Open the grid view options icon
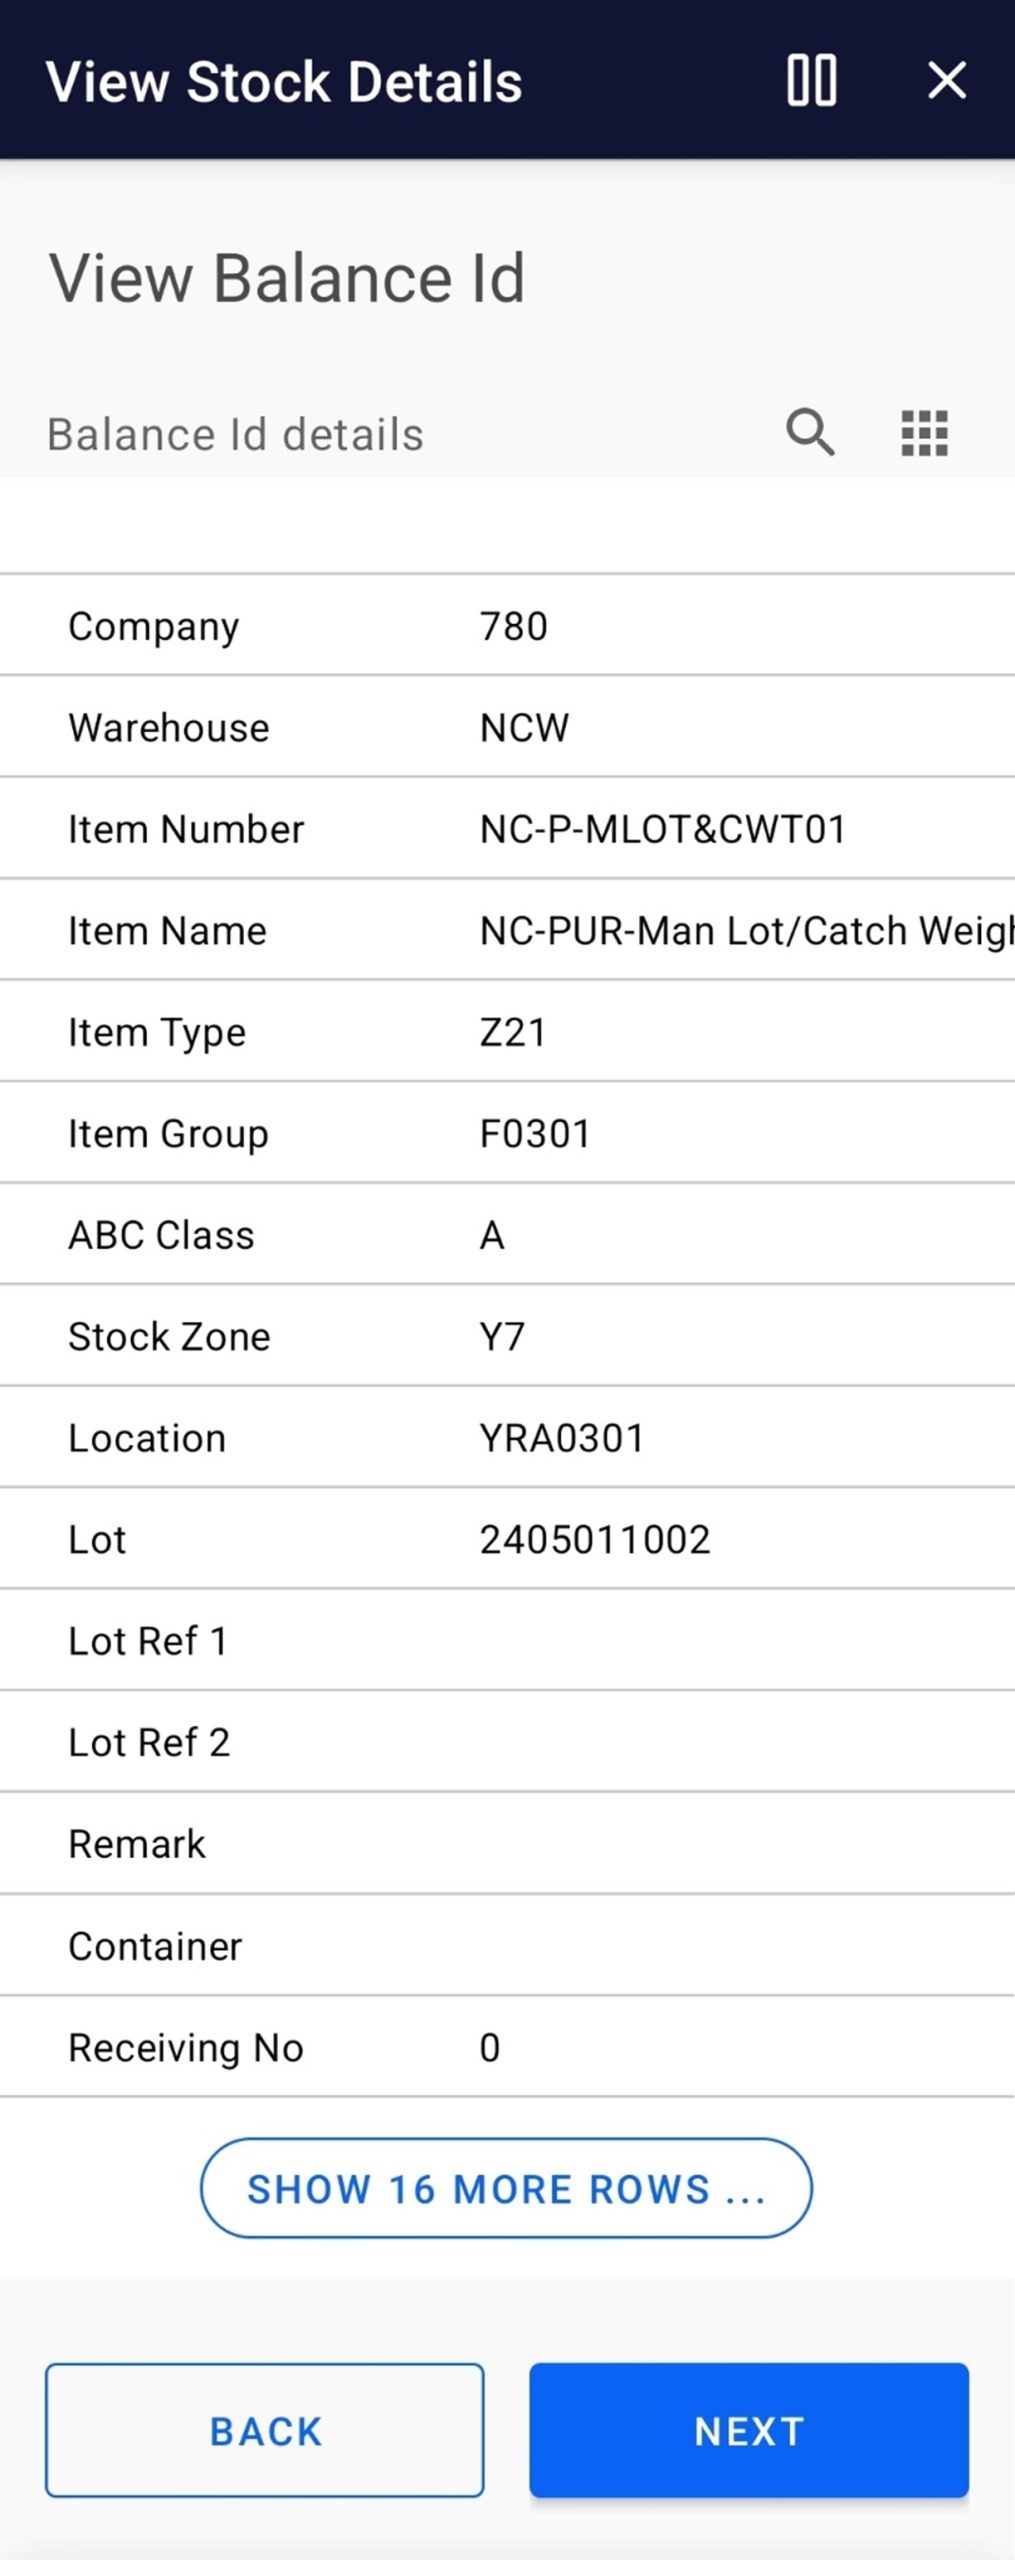Screen dimensions: 1015x2560 coord(924,433)
